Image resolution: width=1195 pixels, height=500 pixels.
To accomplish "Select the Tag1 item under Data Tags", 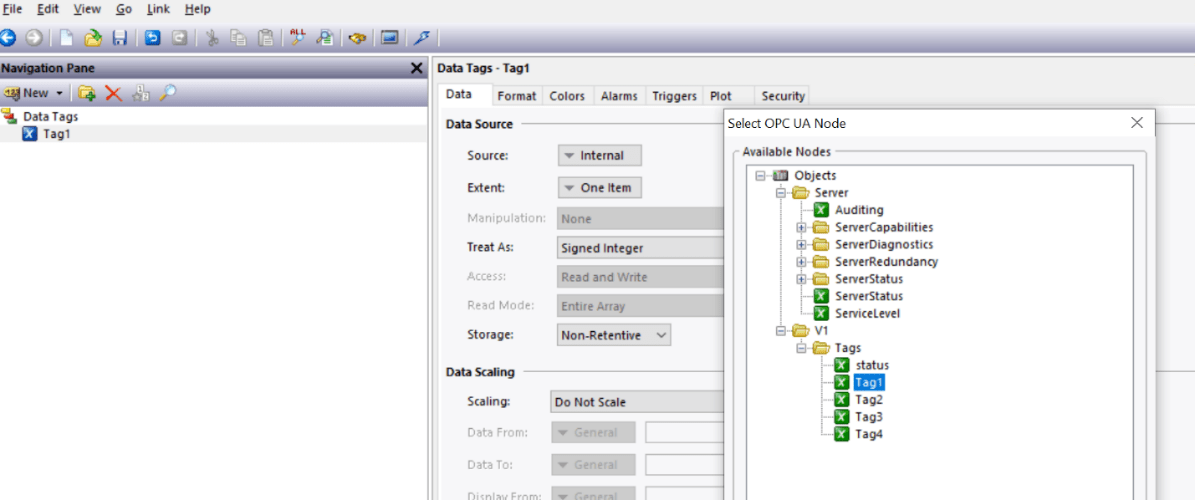I will point(56,134).
